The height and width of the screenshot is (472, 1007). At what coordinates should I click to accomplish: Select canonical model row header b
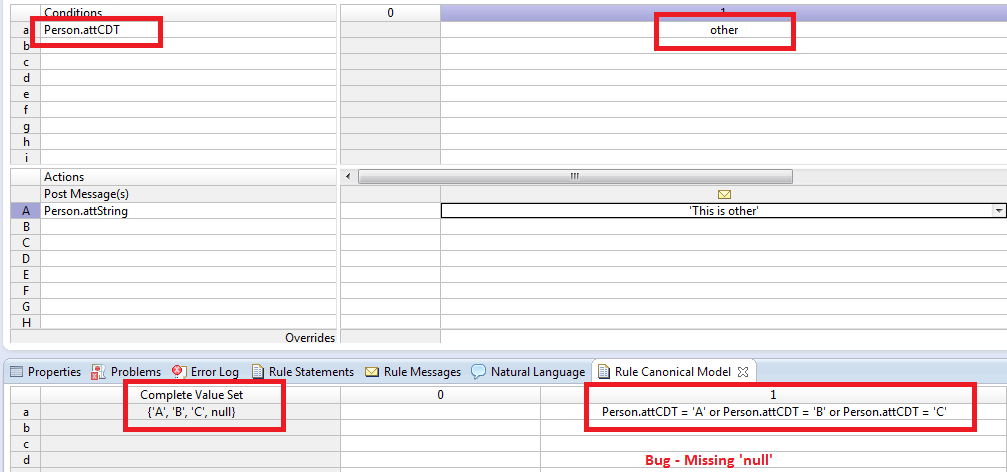pyautogui.click(x=26, y=428)
